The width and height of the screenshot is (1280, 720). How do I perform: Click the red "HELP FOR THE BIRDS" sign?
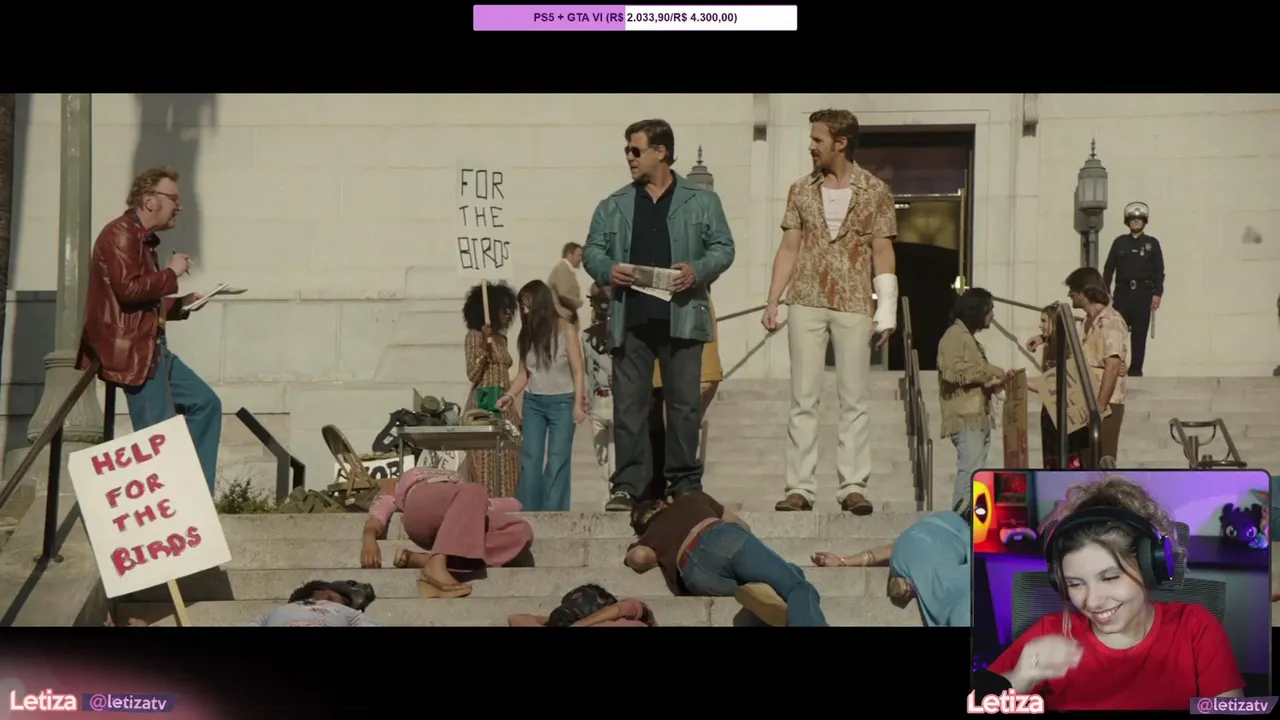(x=149, y=506)
